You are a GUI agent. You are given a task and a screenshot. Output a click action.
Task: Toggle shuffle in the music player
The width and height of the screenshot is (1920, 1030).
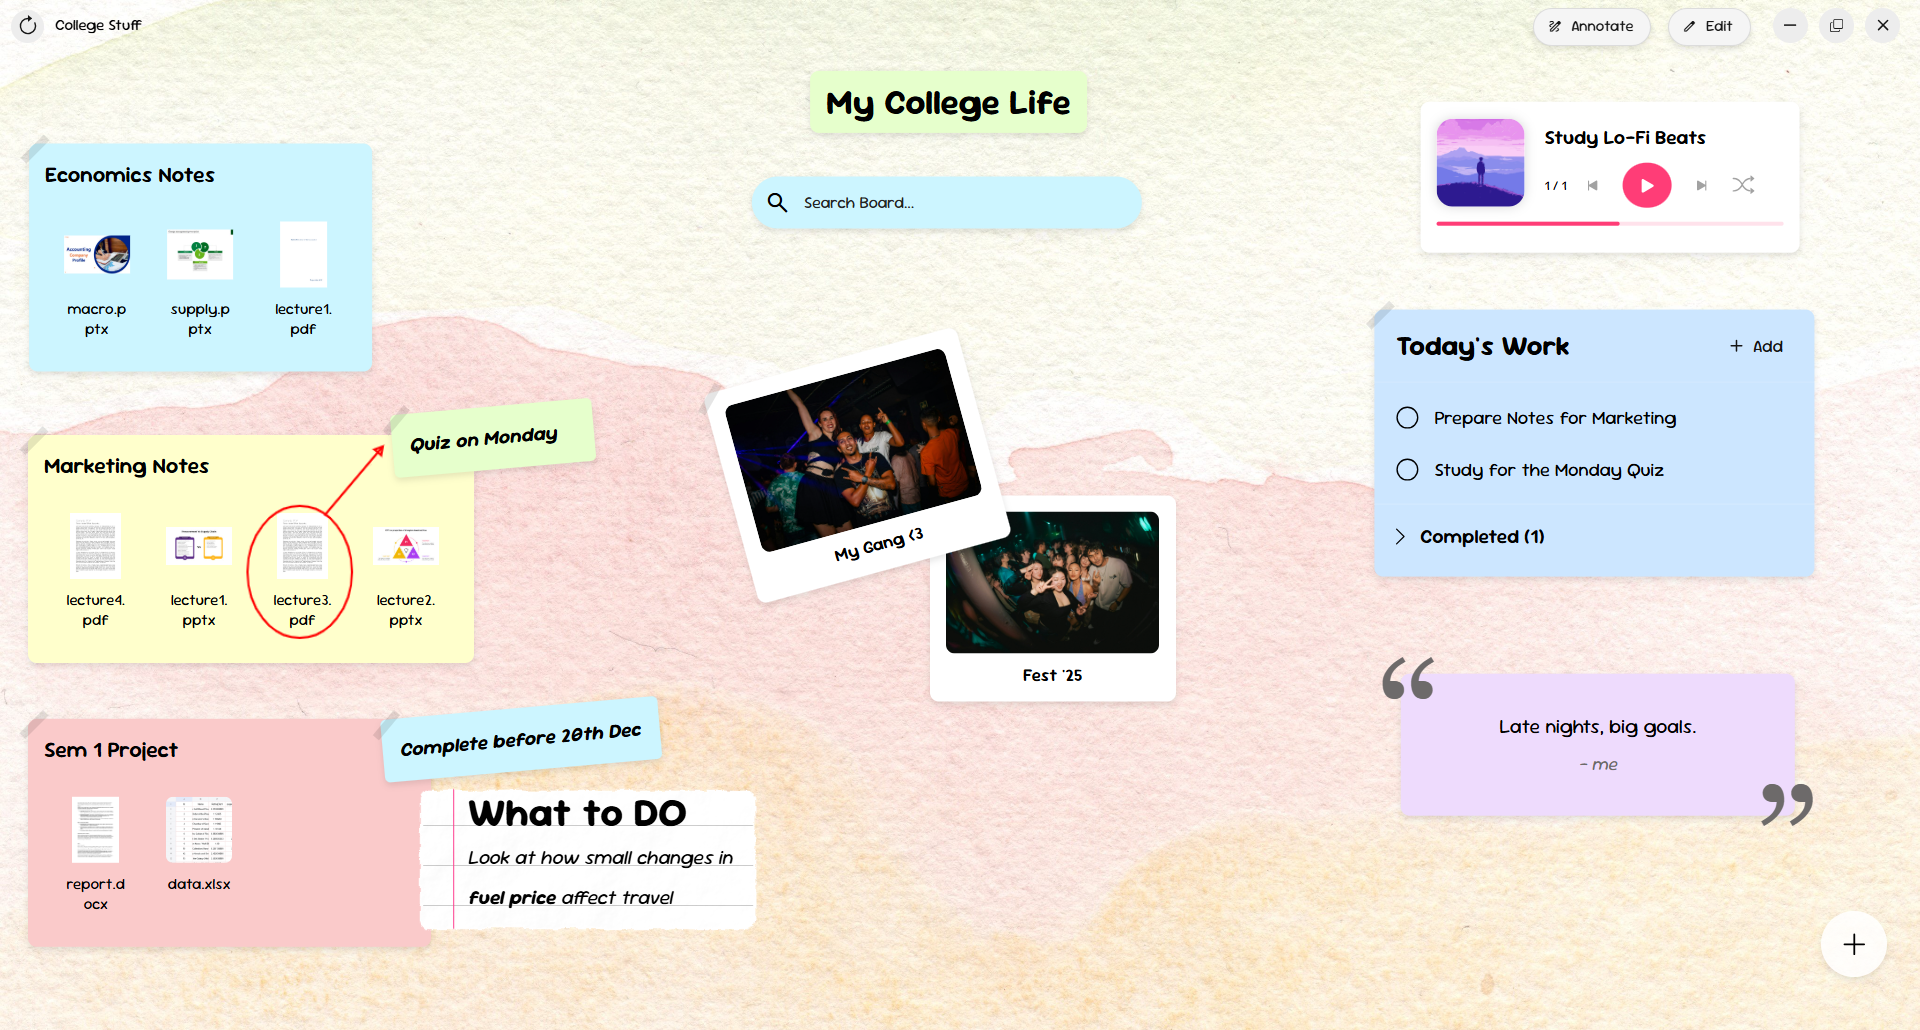coord(1743,185)
